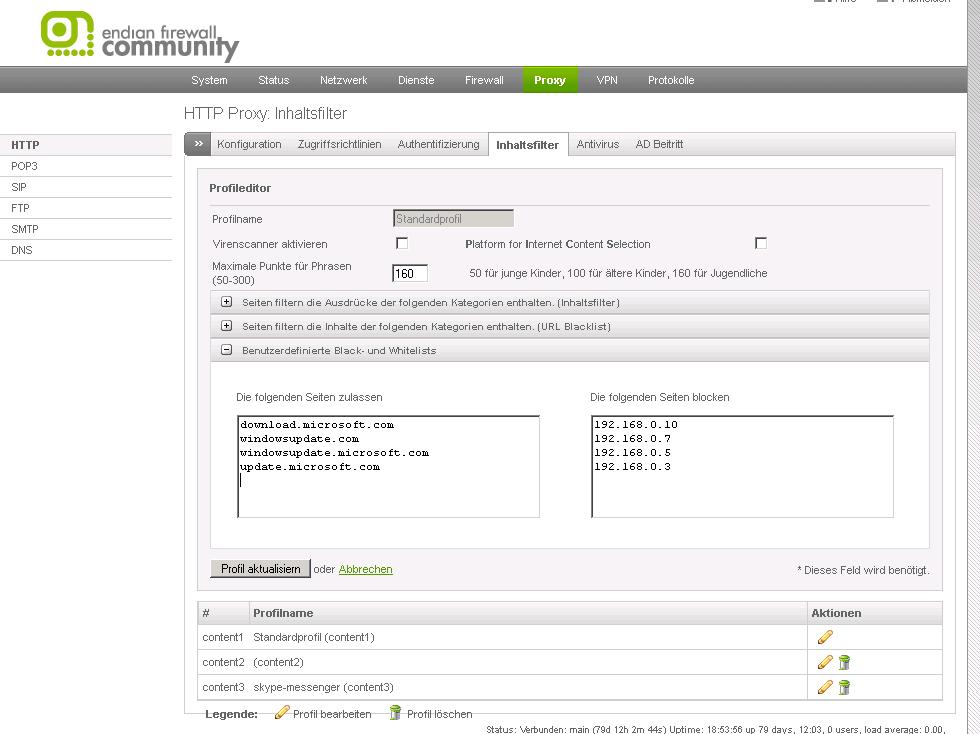
Task: Edit the skype-messenger profile
Action: pyautogui.click(x=825, y=687)
